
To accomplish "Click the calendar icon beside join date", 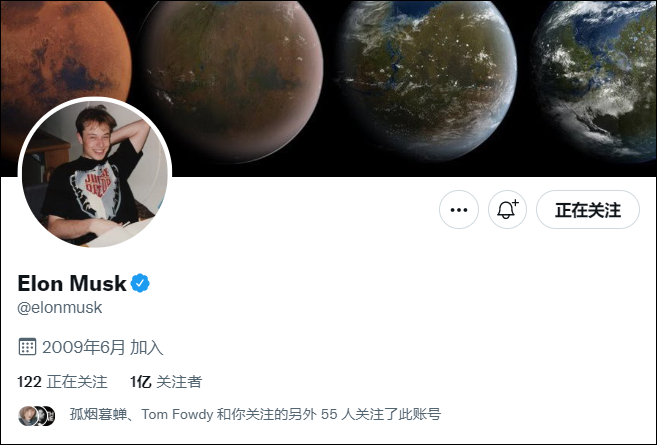I will pyautogui.click(x=27, y=347).
